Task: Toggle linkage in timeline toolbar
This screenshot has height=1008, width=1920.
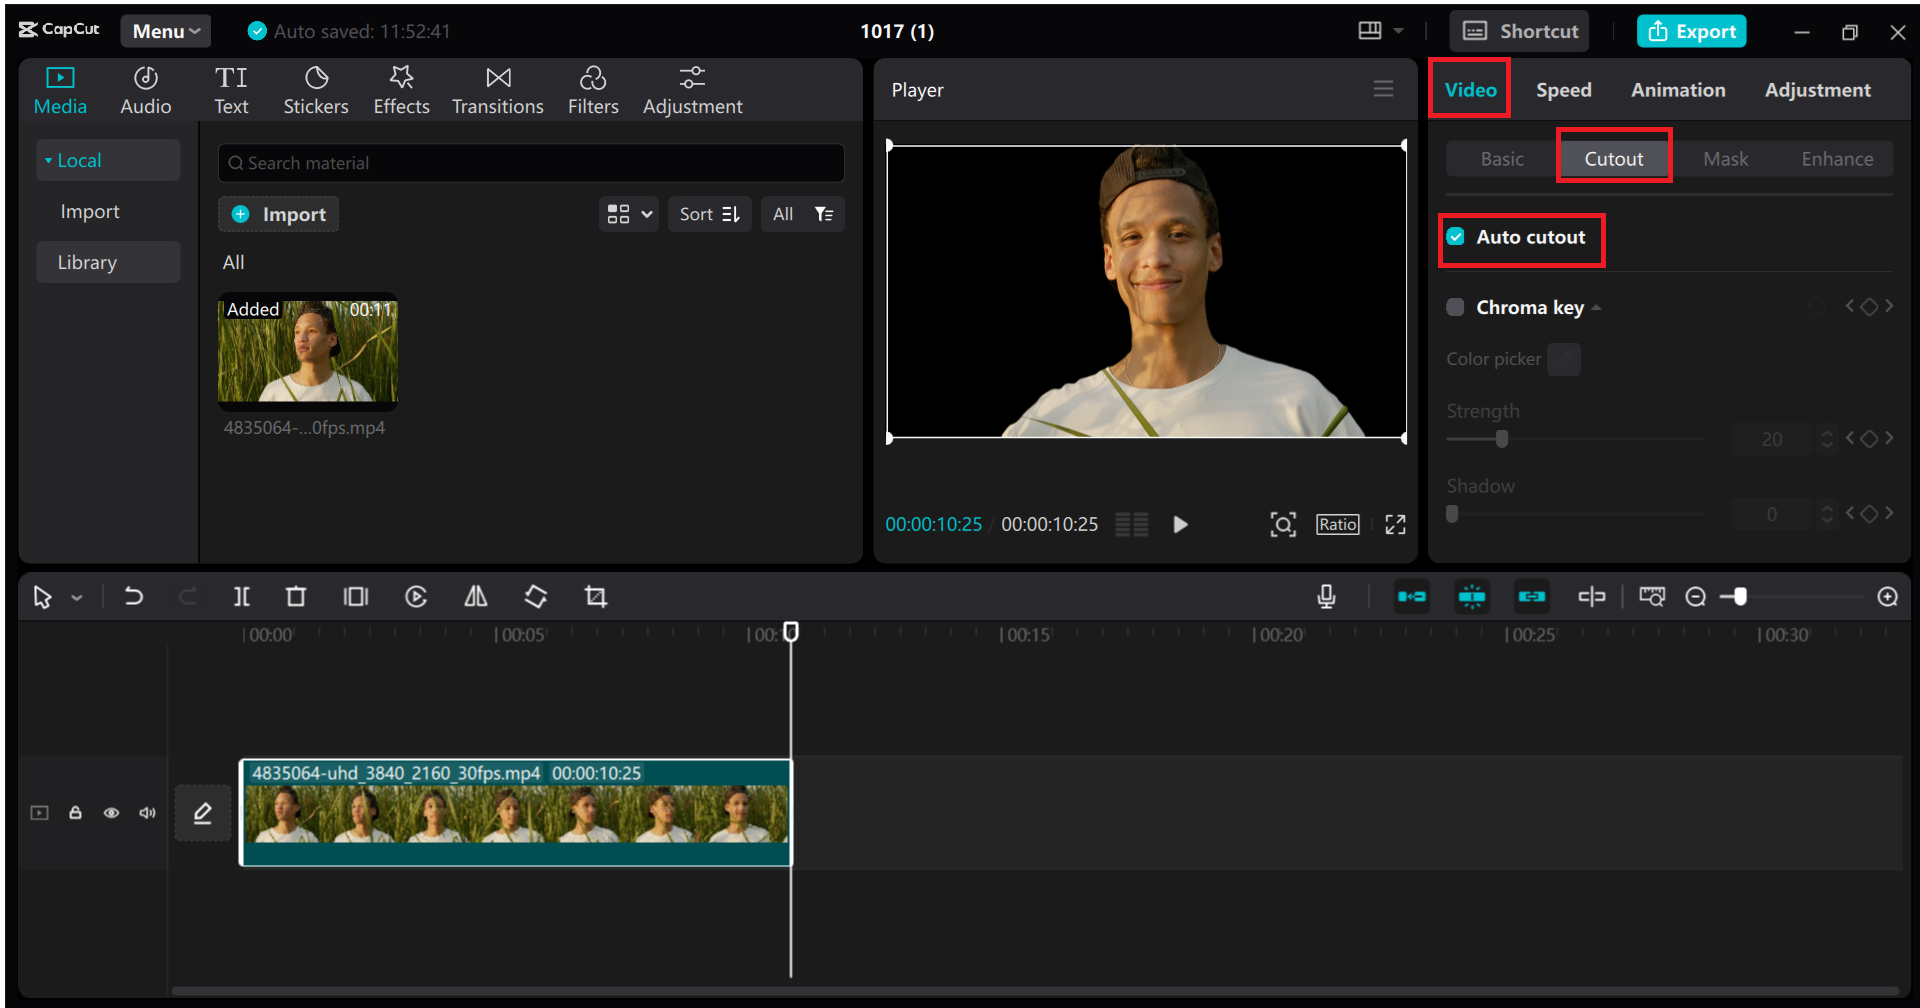Action: [1532, 597]
